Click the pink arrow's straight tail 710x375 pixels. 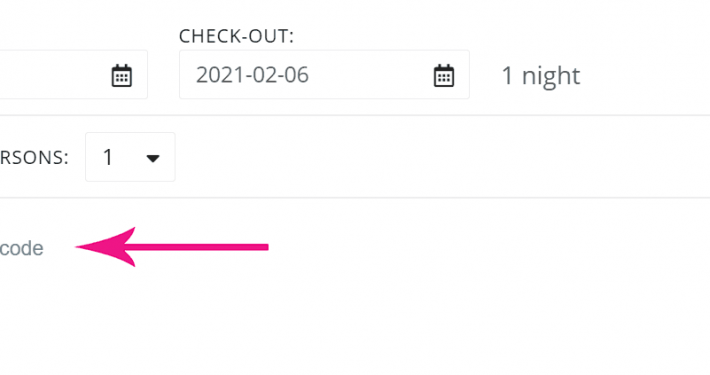pyautogui.click(x=201, y=247)
